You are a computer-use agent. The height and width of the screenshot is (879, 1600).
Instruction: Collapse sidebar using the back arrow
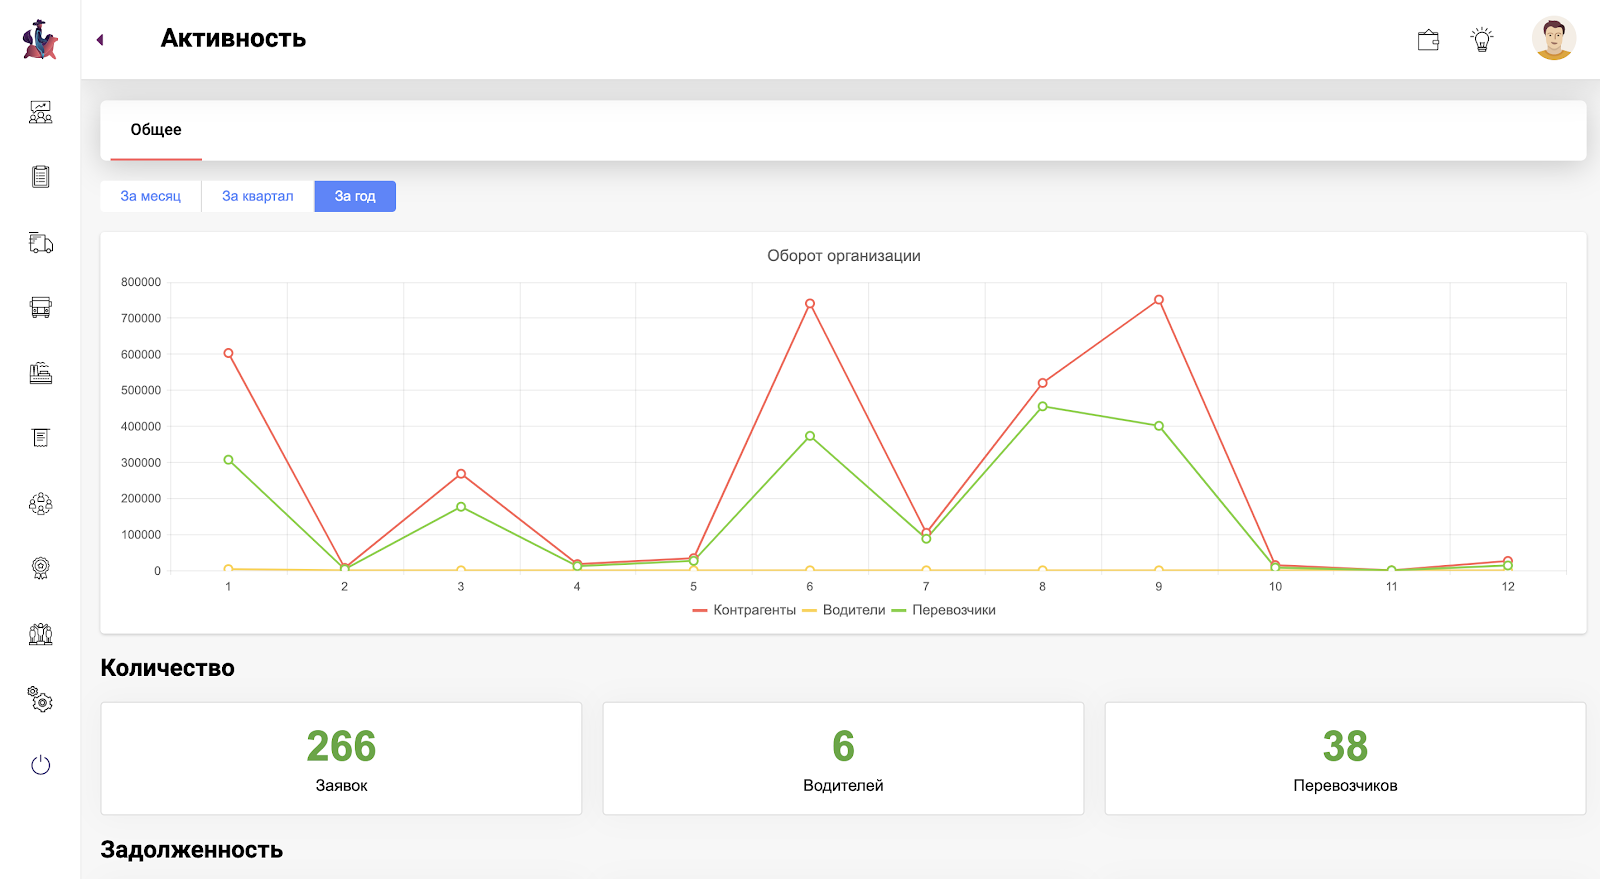point(100,40)
